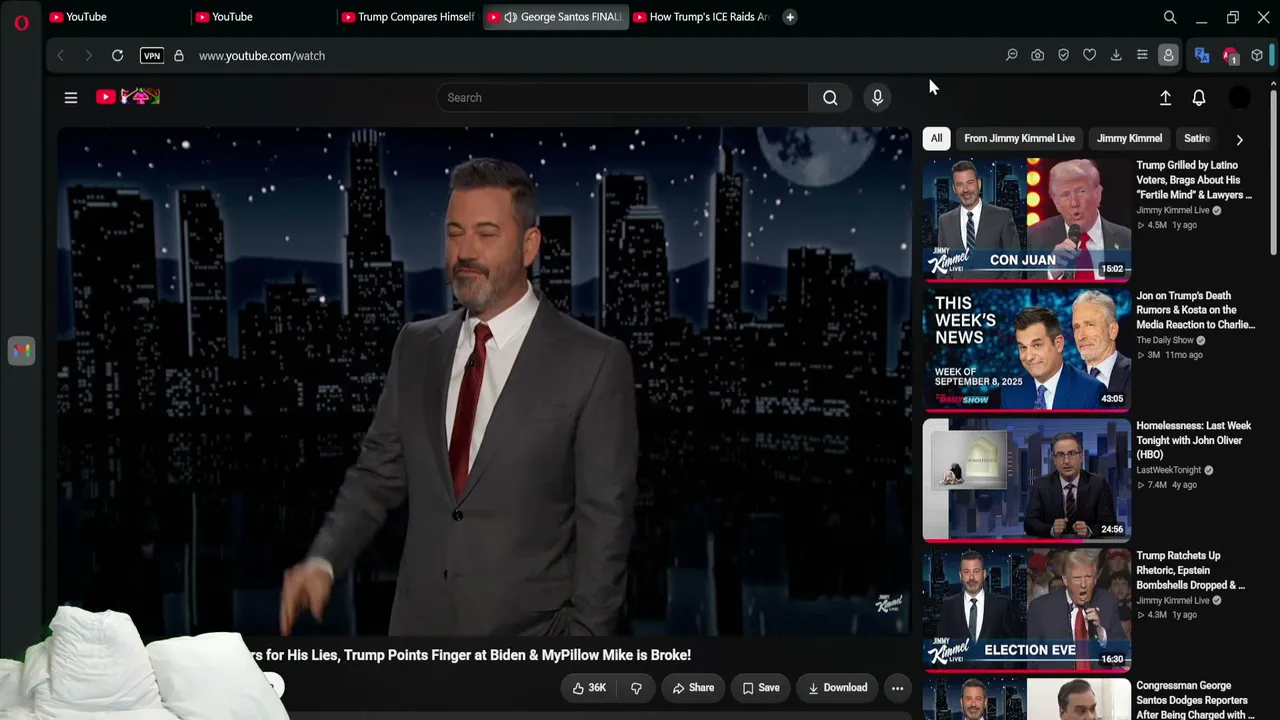Open a new browser tab
Viewport: 1280px width, 720px height.
pyautogui.click(x=790, y=17)
